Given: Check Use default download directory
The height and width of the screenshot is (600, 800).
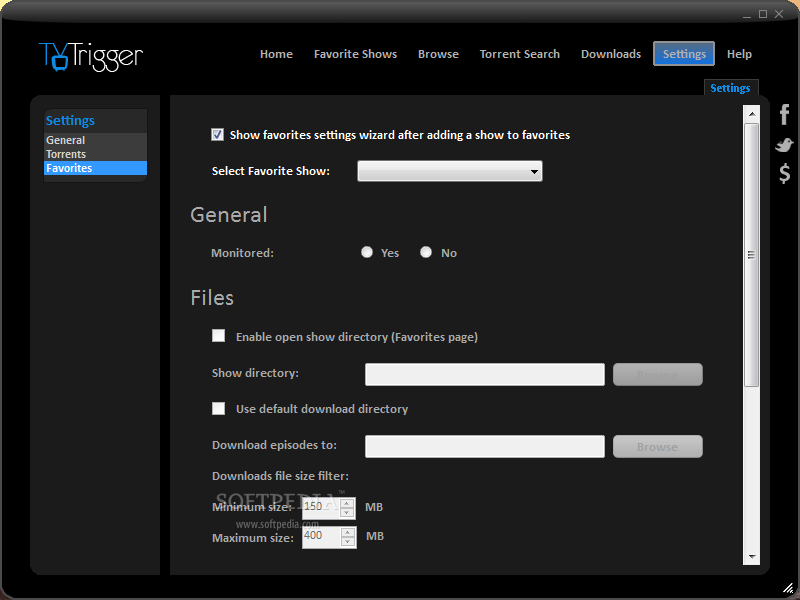Looking at the screenshot, I should pos(218,408).
